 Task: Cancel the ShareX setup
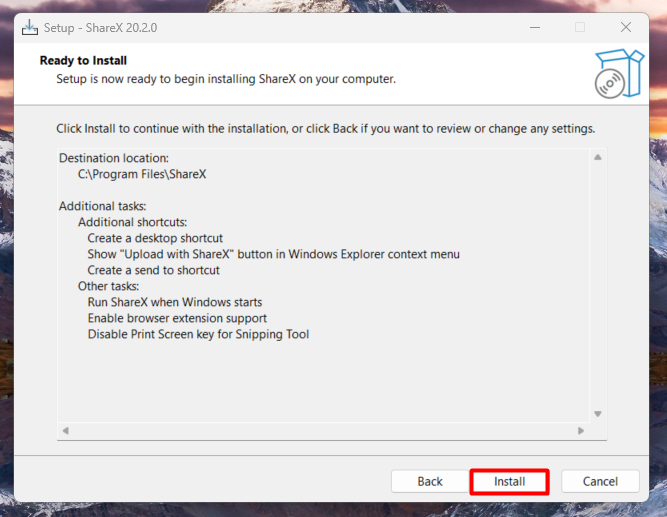[x=600, y=481]
